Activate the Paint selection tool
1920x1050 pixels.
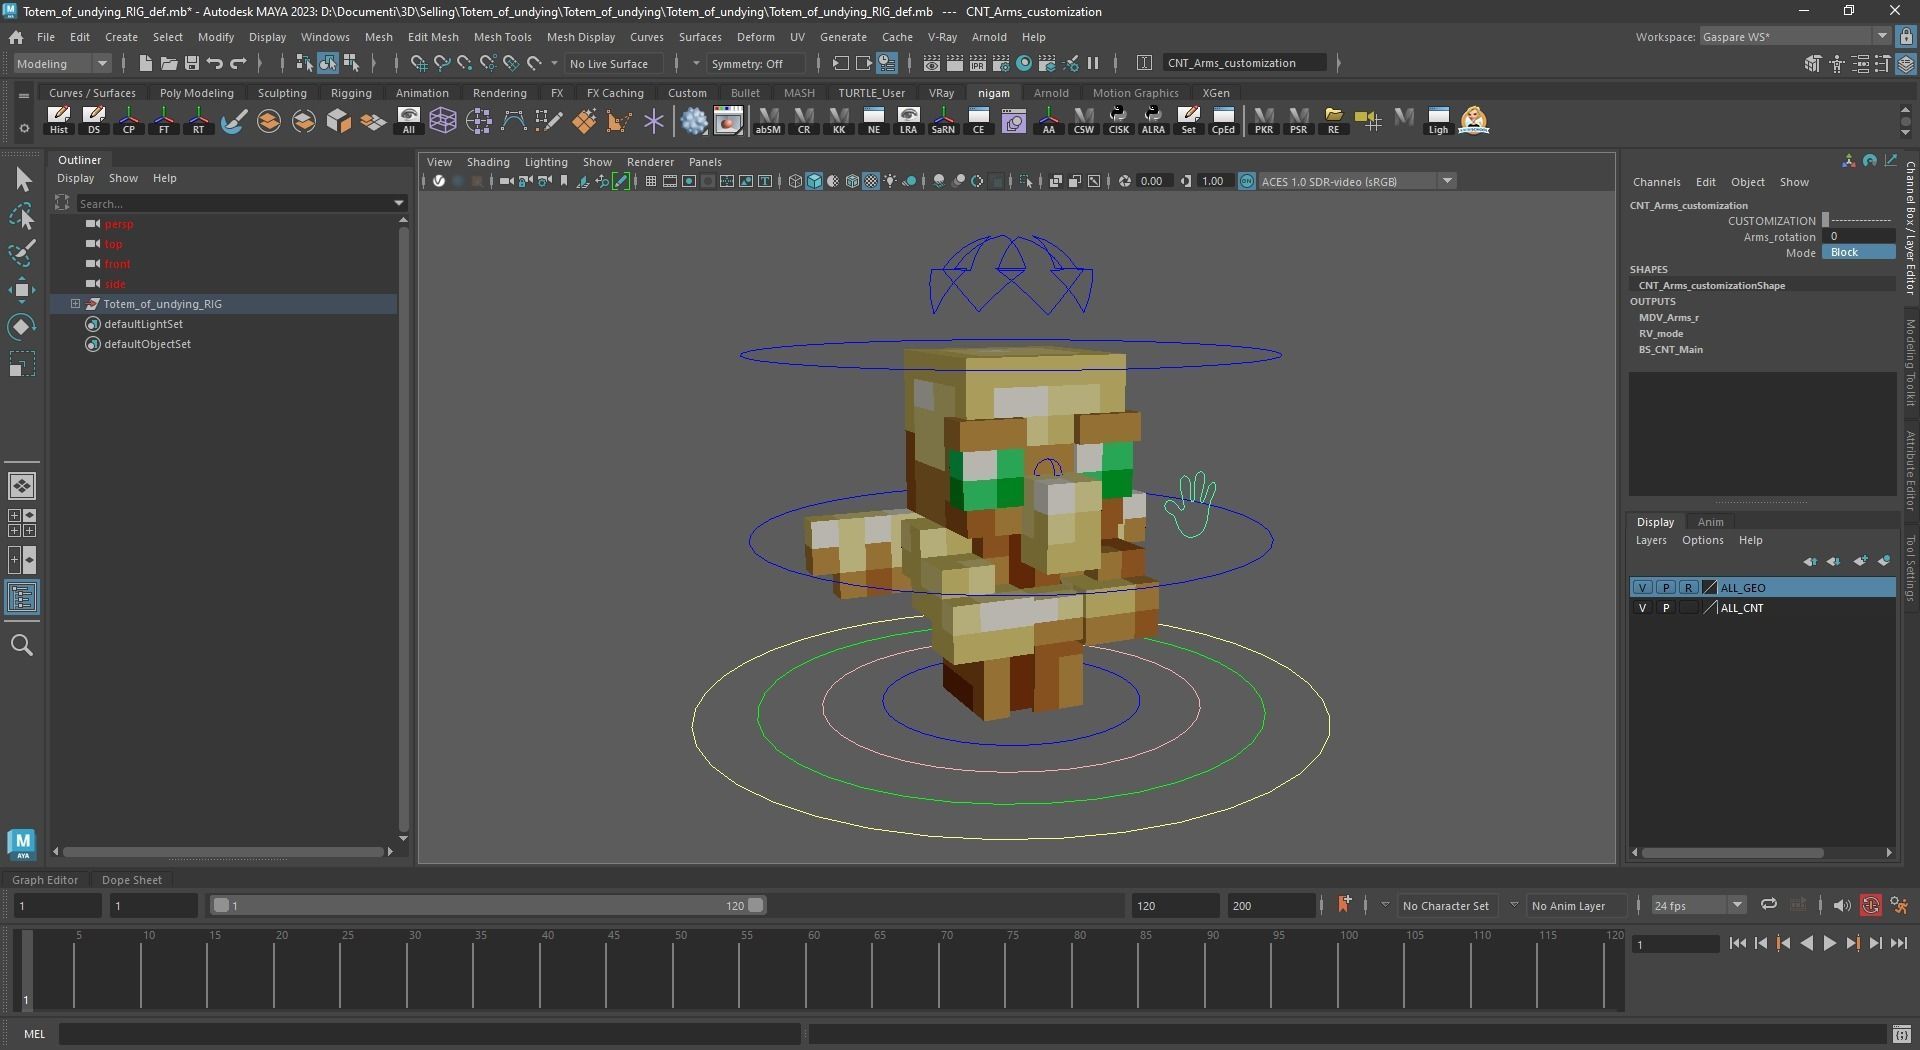tap(22, 252)
